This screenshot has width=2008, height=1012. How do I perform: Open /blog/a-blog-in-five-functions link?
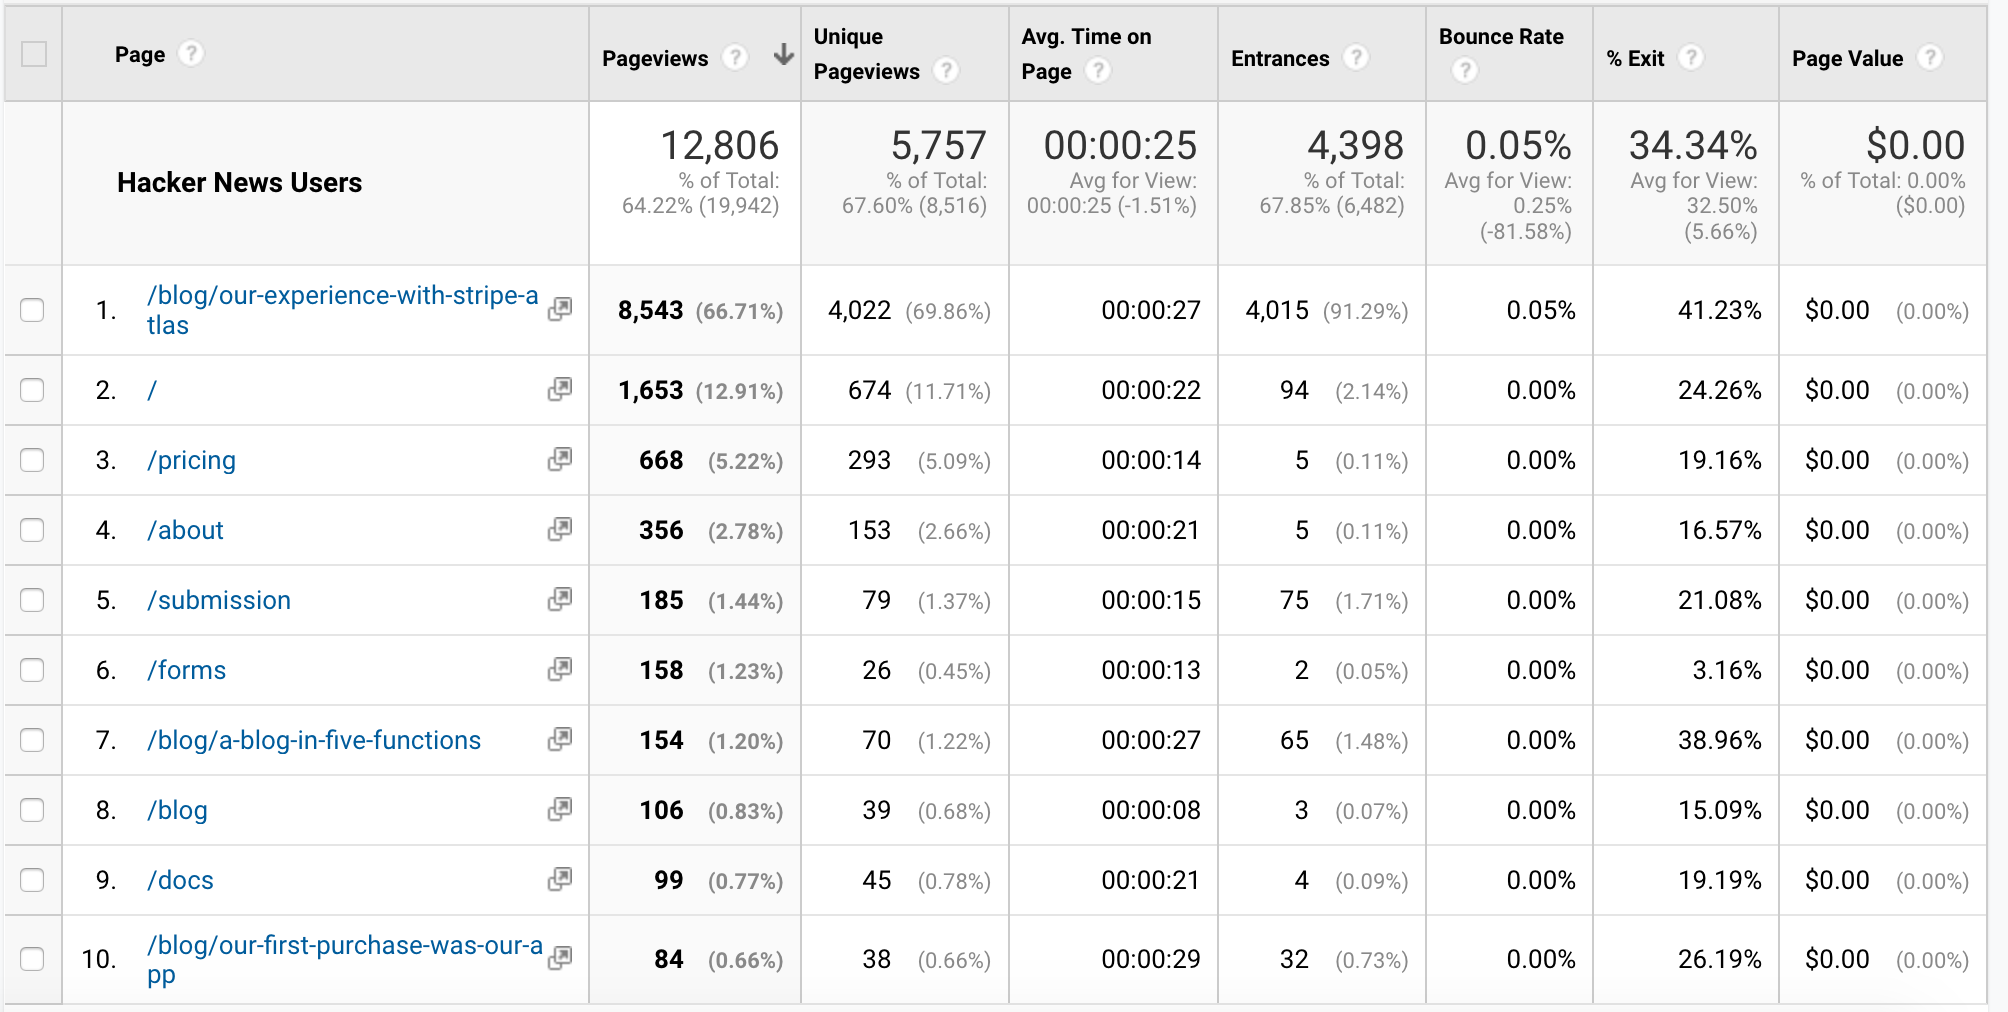click(314, 741)
